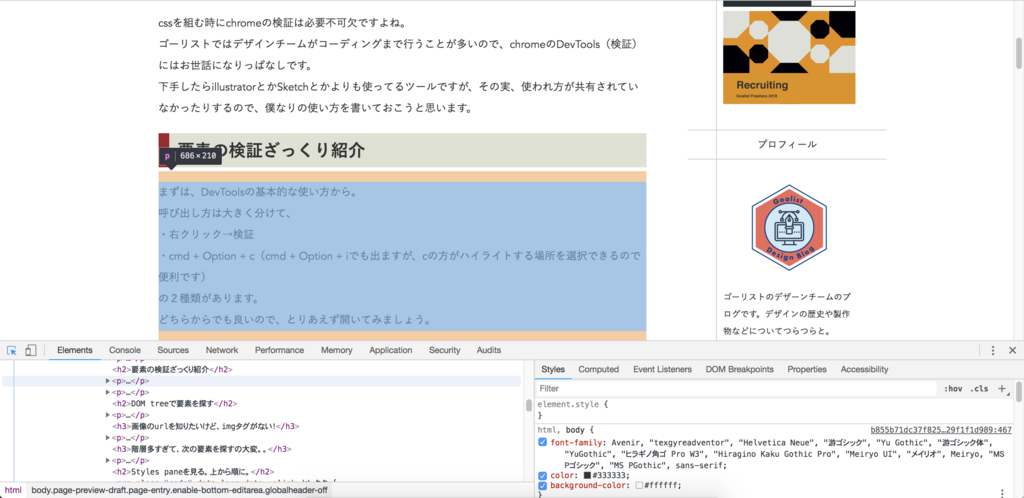1024x498 pixels.
Task: Switch to the Network tab
Action: [x=222, y=350]
